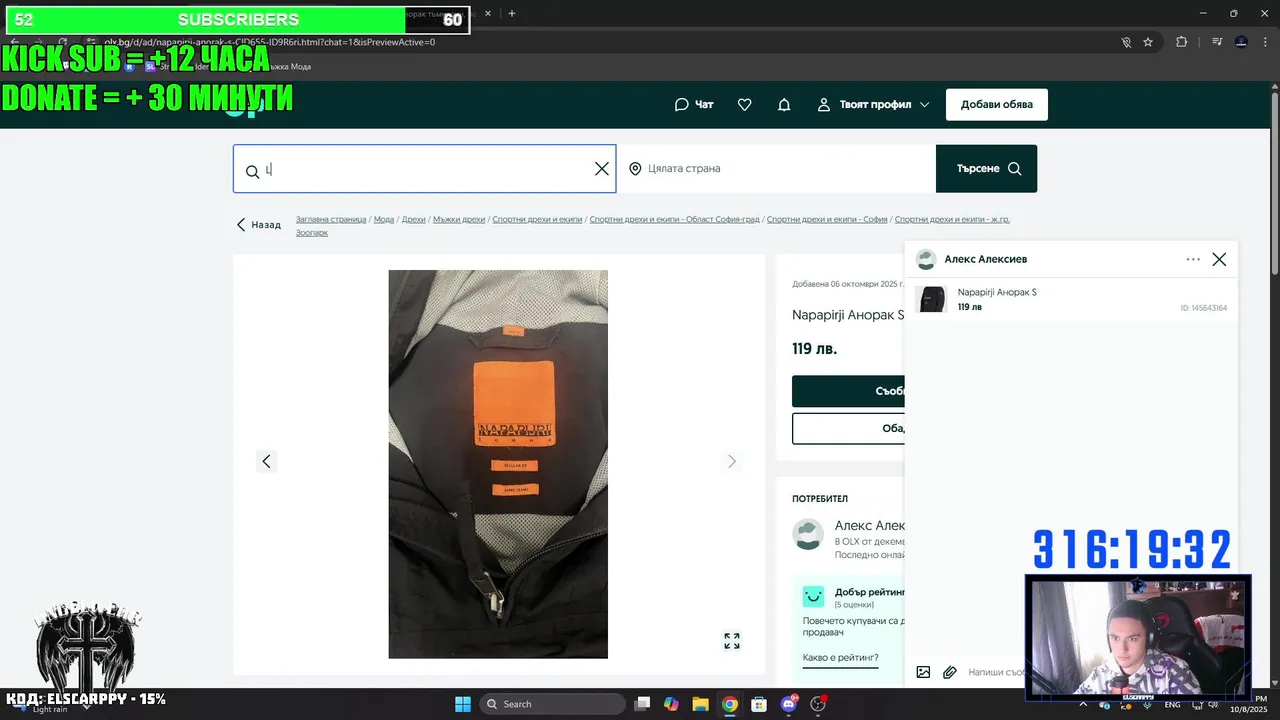This screenshot has width=1280, height=720.
Task: Attach a file with paperclip icon
Action: tap(950, 672)
